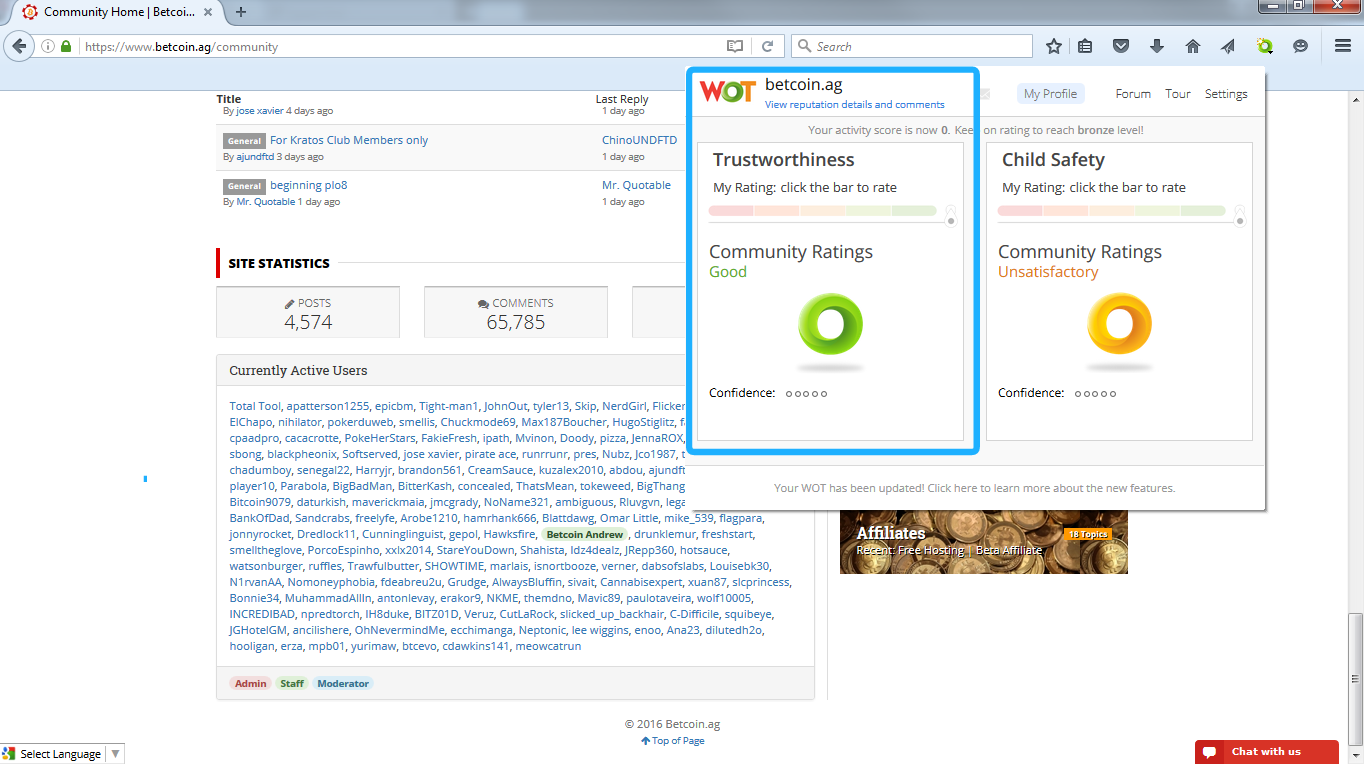Open the 'cdawkins141' user profile

(476, 646)
